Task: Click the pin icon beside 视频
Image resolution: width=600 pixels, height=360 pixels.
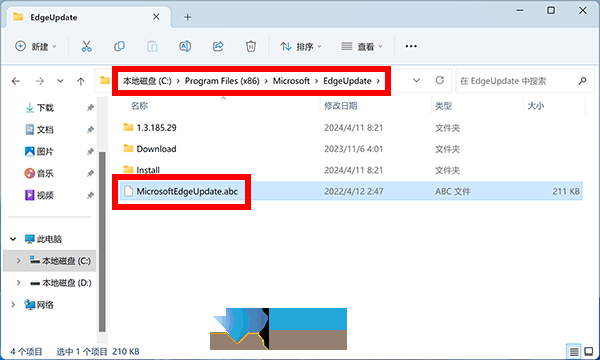Action: [x=90, y=195]
